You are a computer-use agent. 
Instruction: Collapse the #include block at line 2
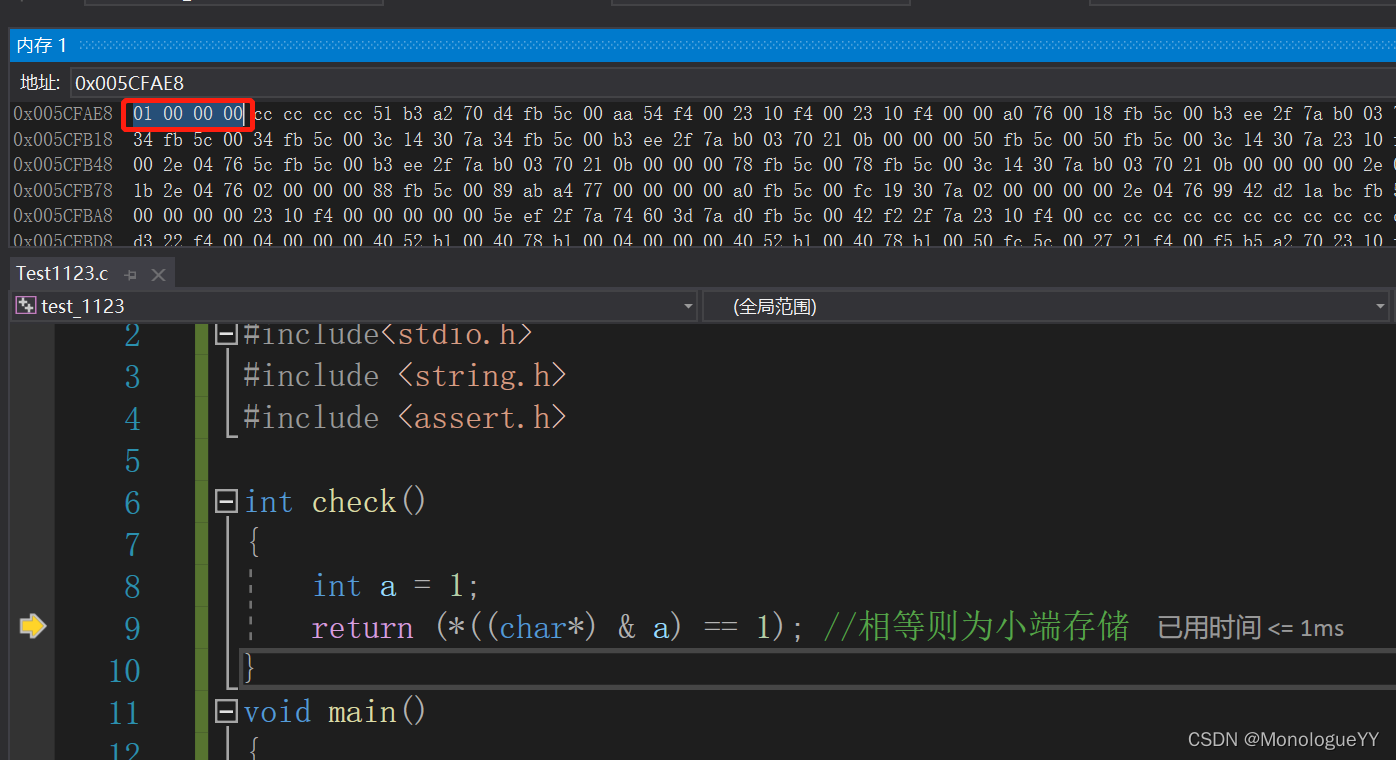pyautogui.click(x=227, y=334)
